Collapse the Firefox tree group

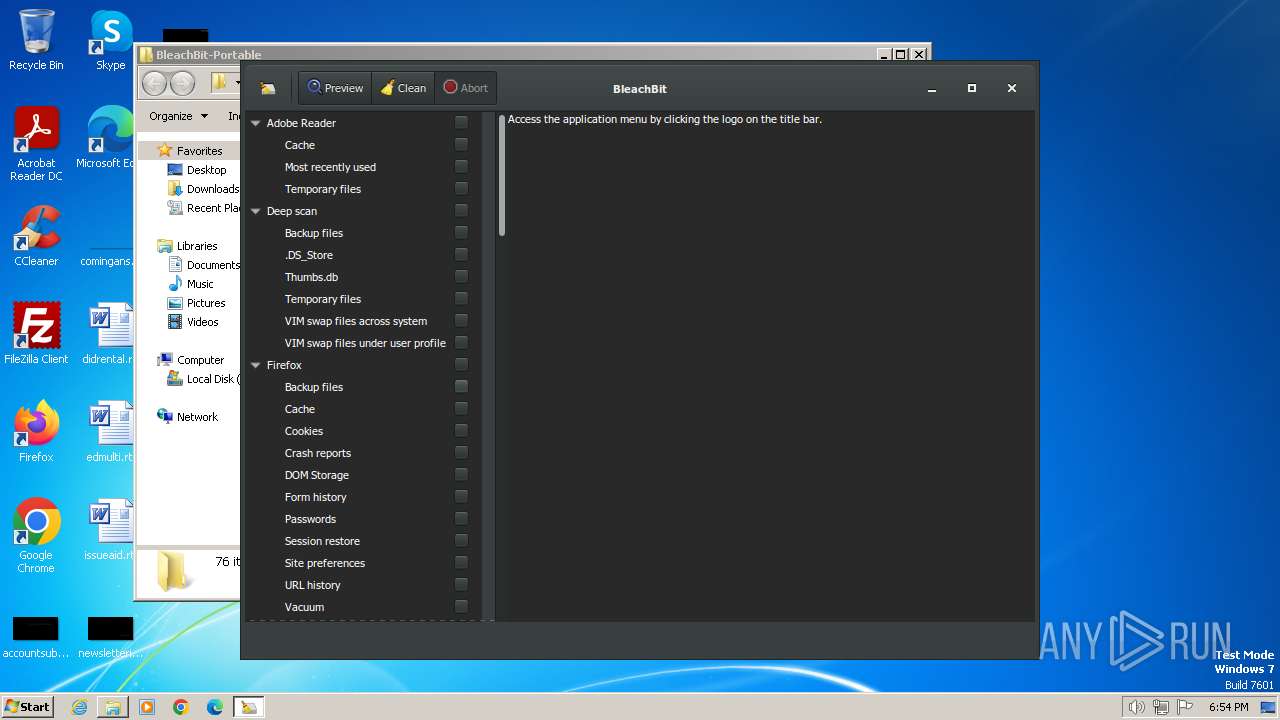(256, 365)
